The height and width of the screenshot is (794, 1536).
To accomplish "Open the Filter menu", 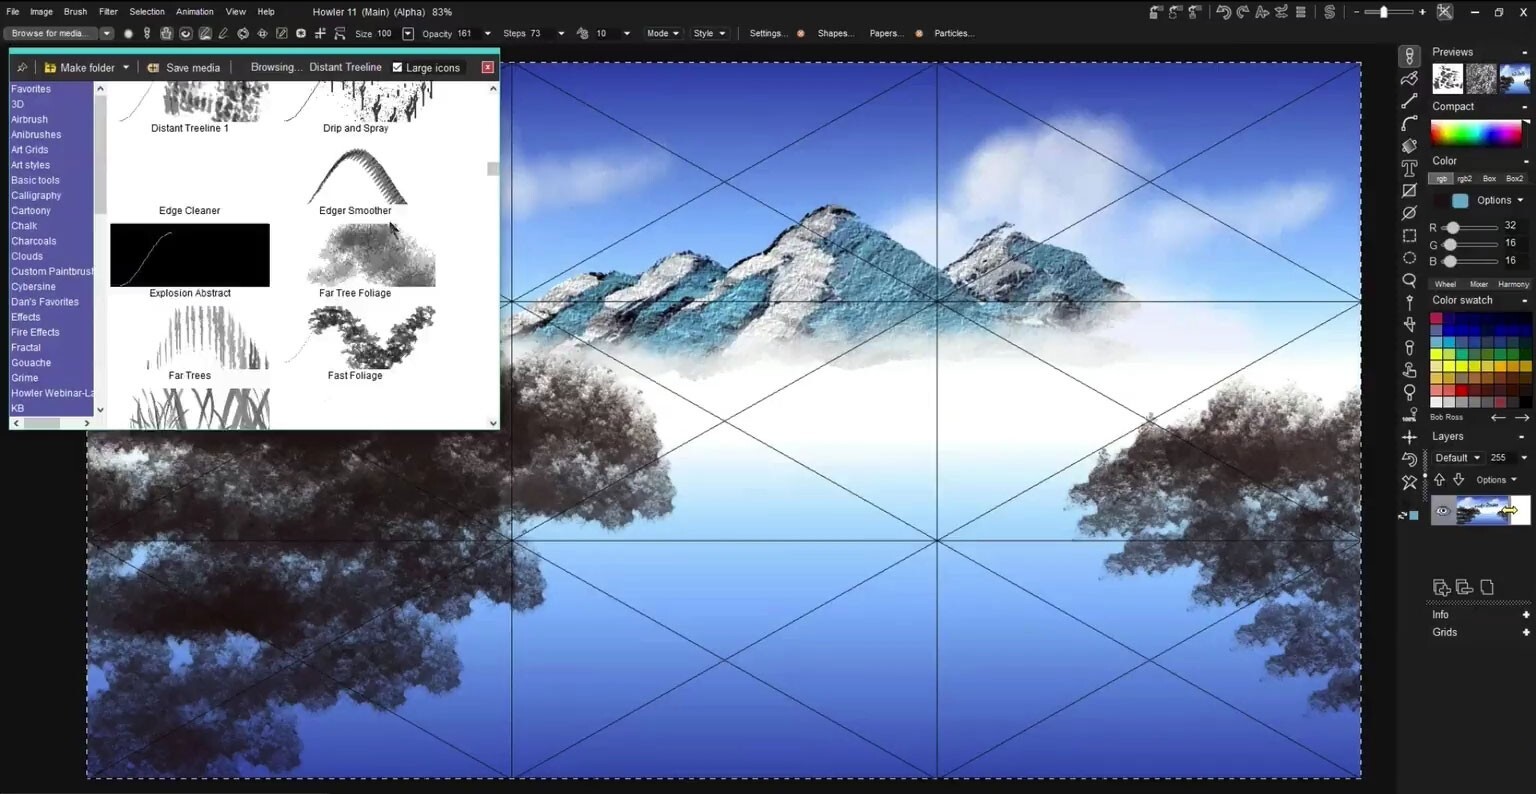I will [108, 12].
